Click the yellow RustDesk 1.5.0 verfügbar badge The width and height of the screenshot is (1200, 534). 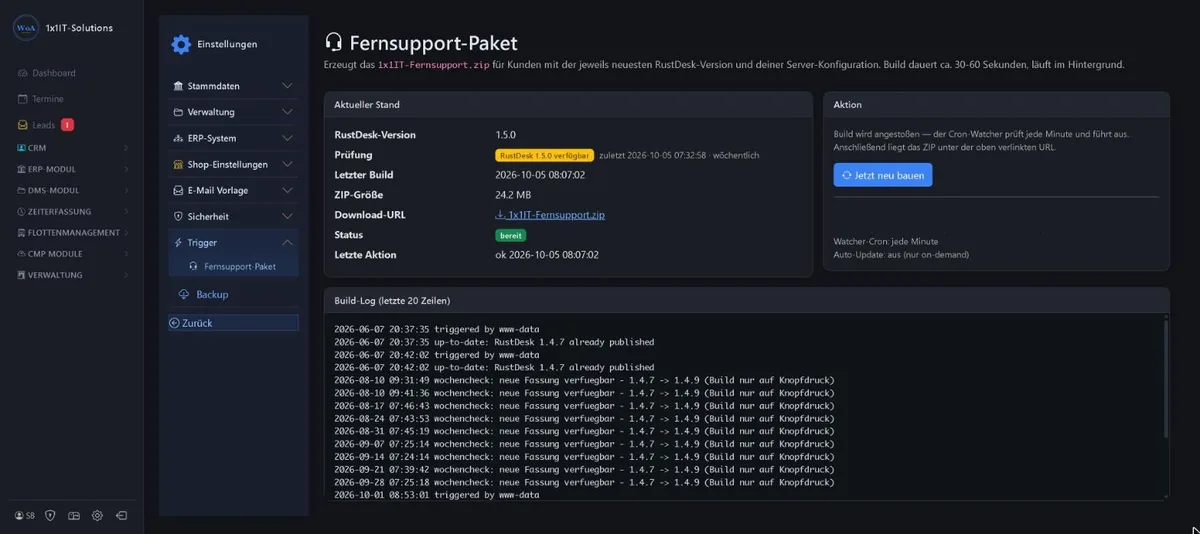point(544,155)
